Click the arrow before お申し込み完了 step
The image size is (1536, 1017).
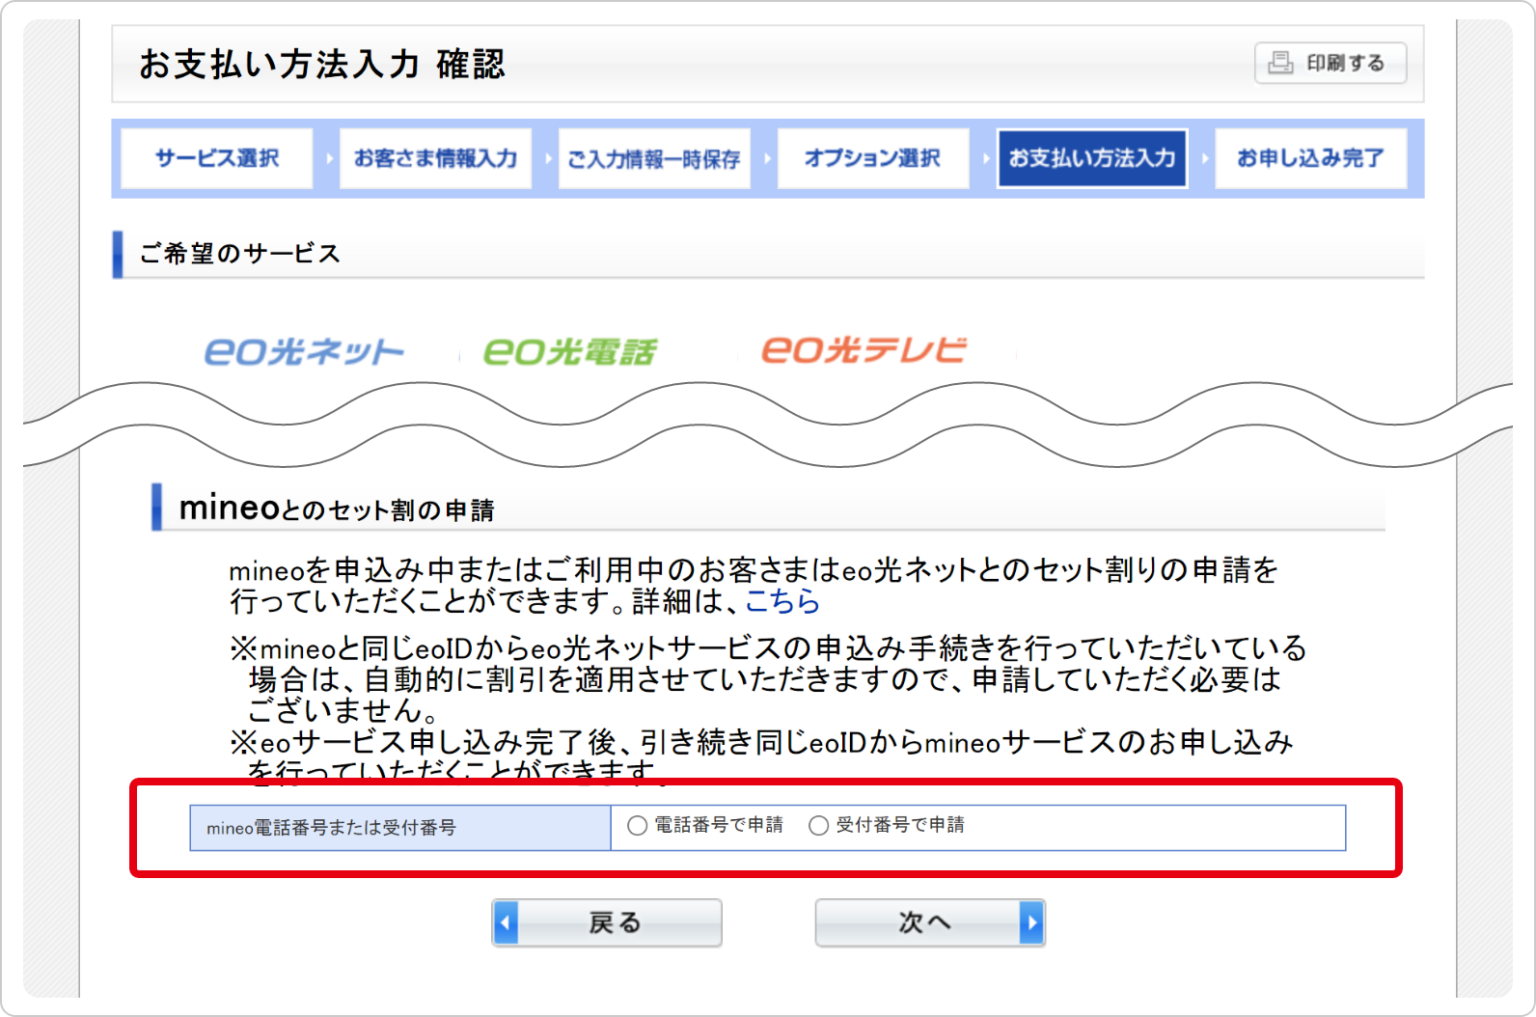[1205, 158]
